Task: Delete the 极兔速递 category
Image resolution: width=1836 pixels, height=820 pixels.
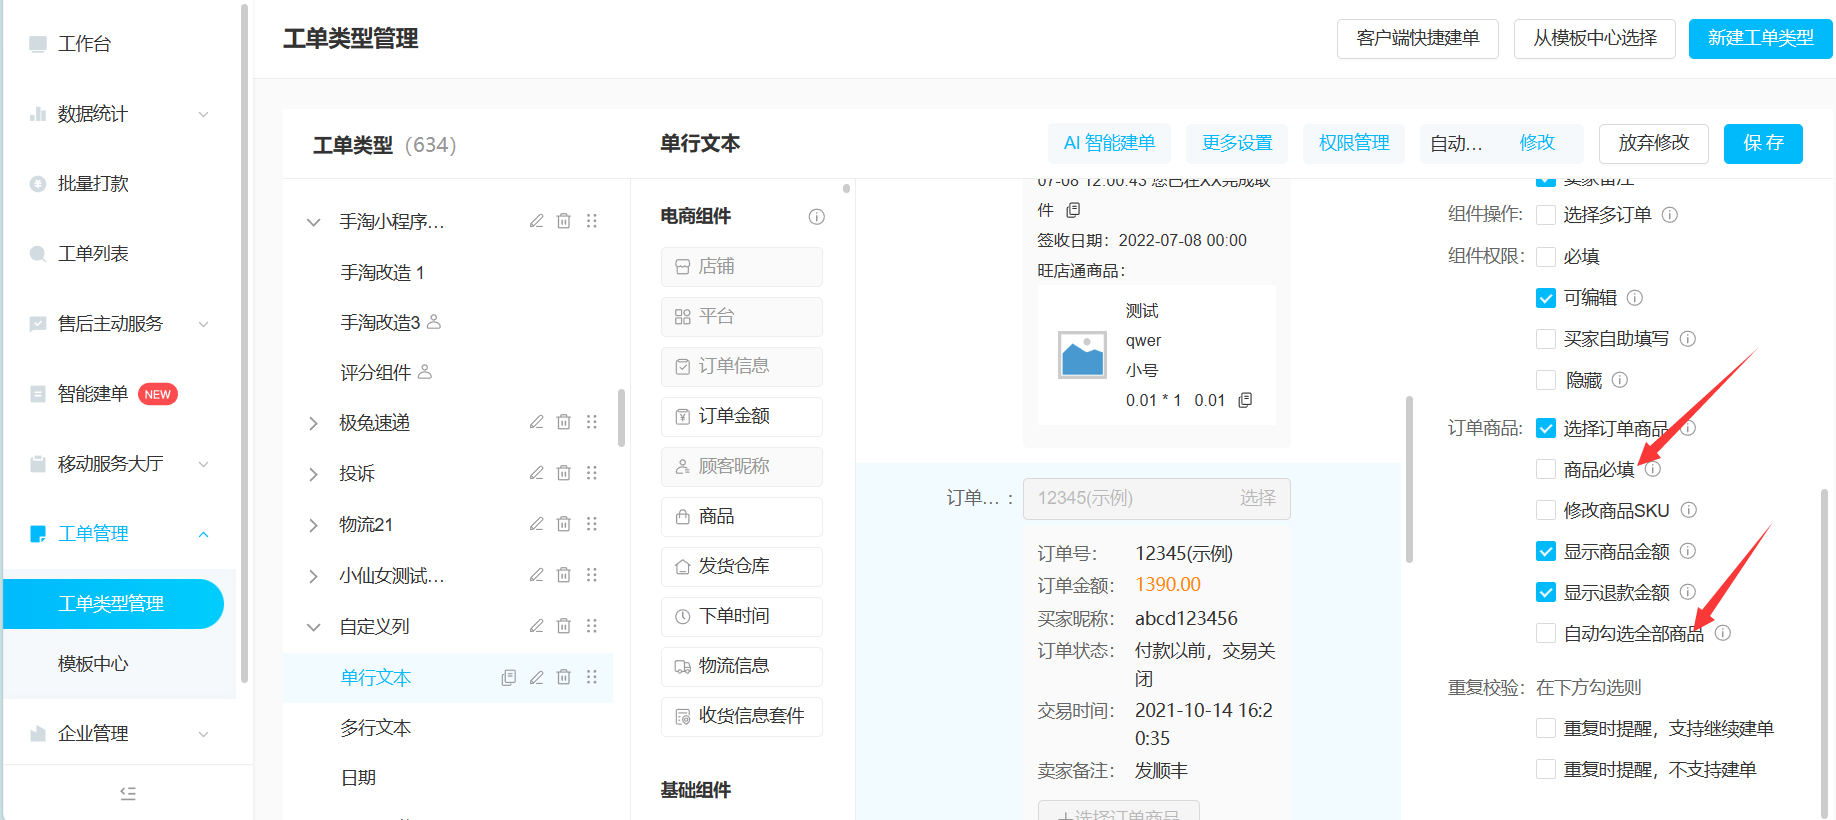Action: click(x=564, y=422)
